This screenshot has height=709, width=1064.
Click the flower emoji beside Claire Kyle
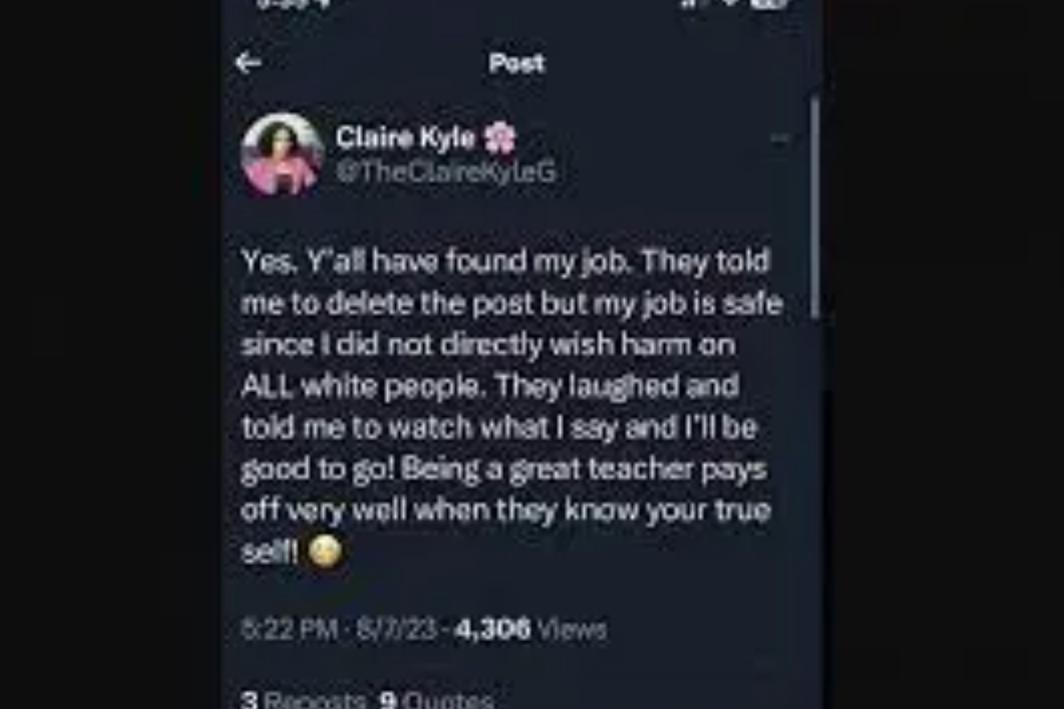[499, 138]
